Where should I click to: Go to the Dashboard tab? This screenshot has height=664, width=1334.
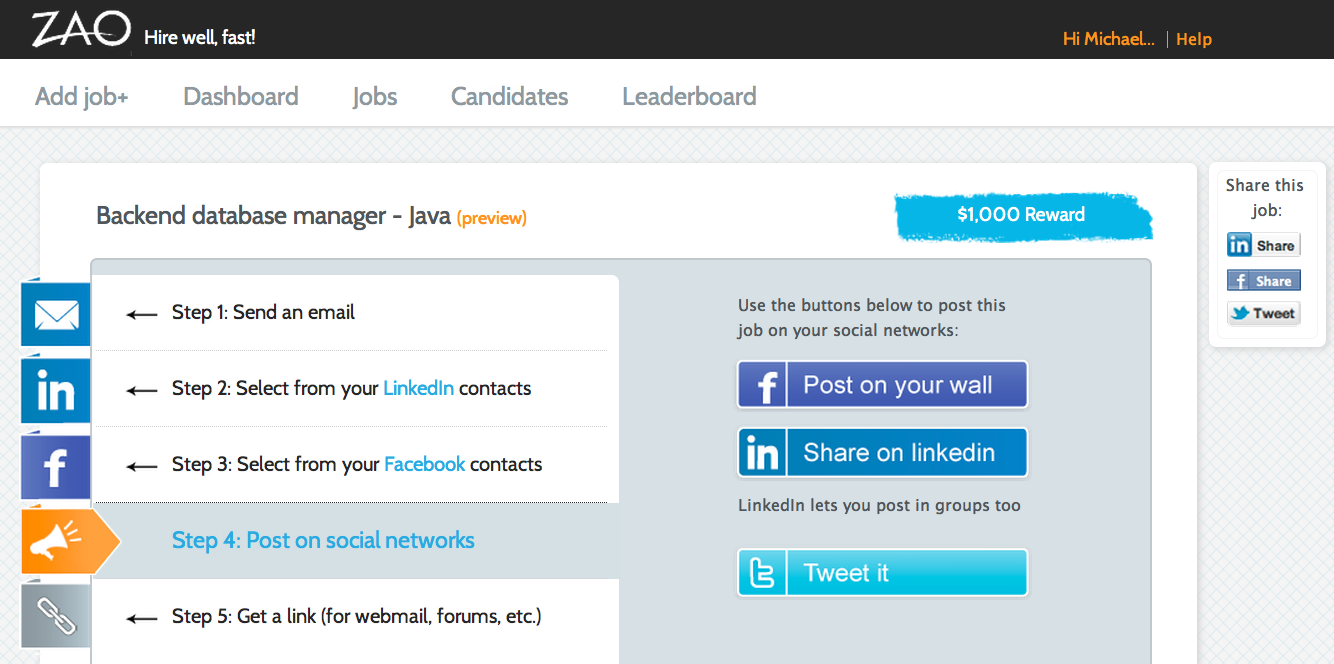(241, 96)
